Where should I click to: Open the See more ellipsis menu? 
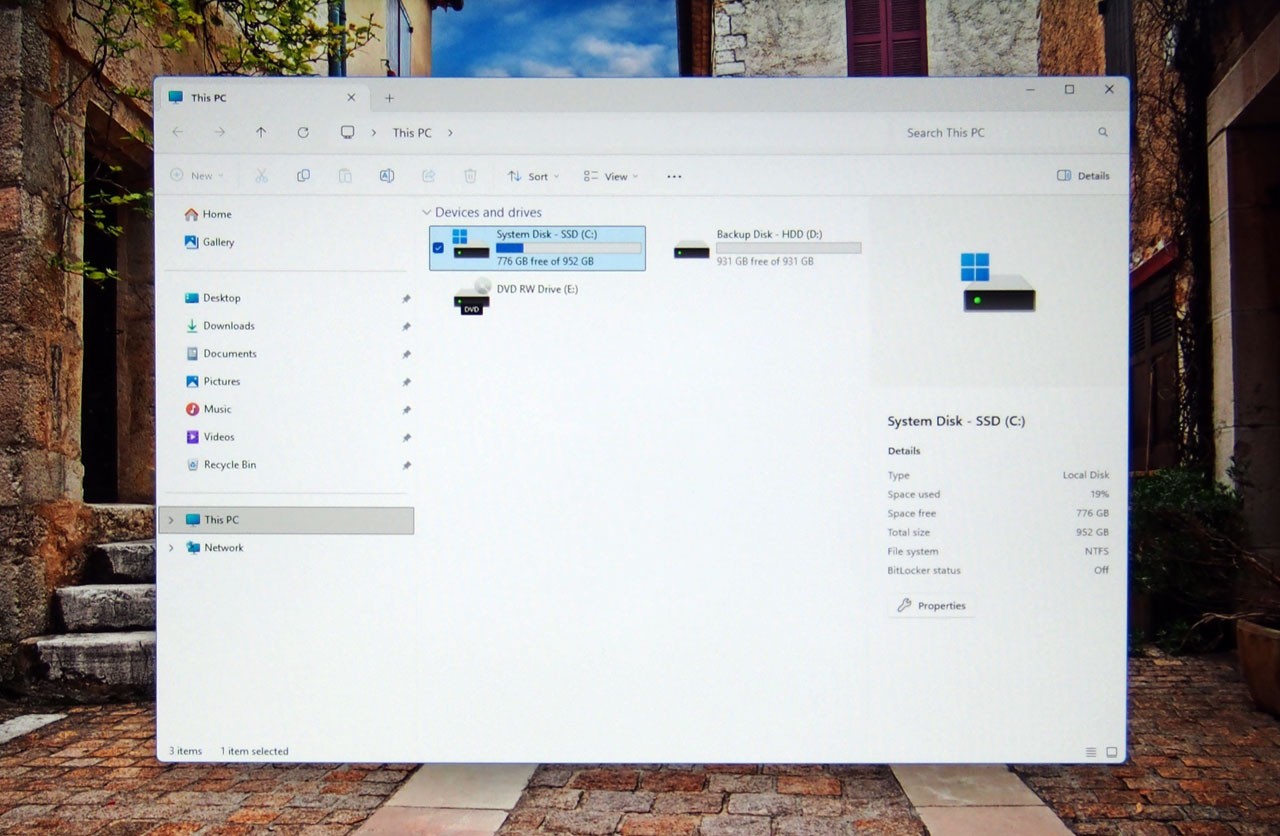coord(674,177)
